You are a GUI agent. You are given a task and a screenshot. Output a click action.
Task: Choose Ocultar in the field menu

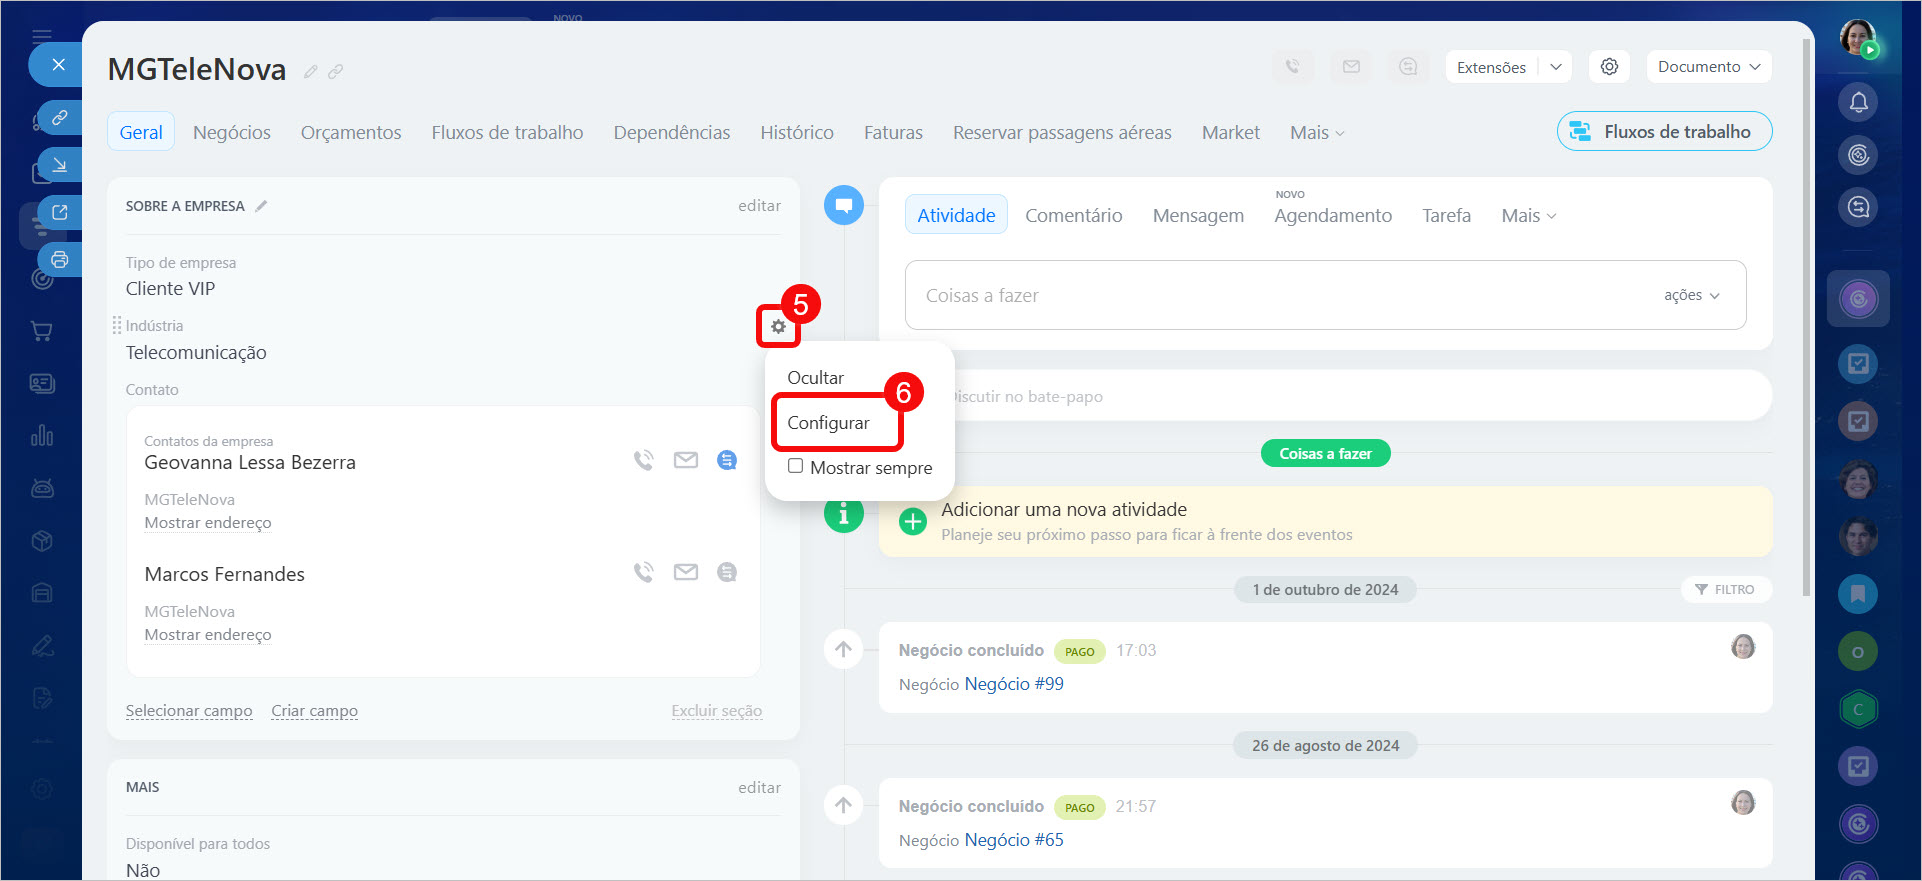pyautogui.click(x=815, y=378)
